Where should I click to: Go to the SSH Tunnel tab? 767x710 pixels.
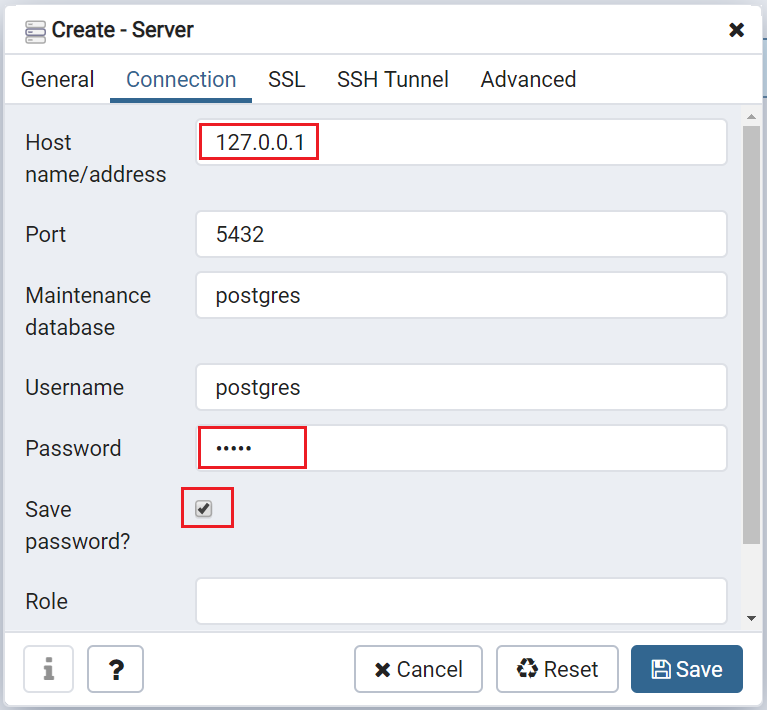click(392, 80)
